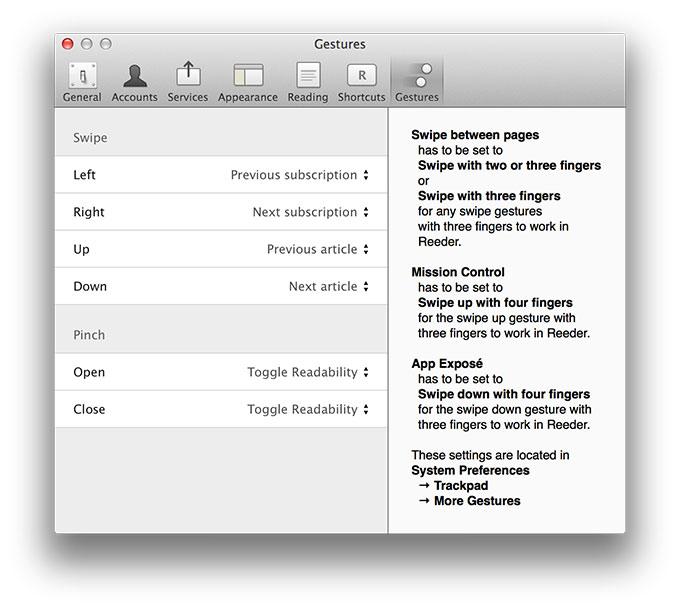Open the Pinch Open action dropdown
Image resolution: width=680 pixels, height=609 pixels.
pos(308,372)
